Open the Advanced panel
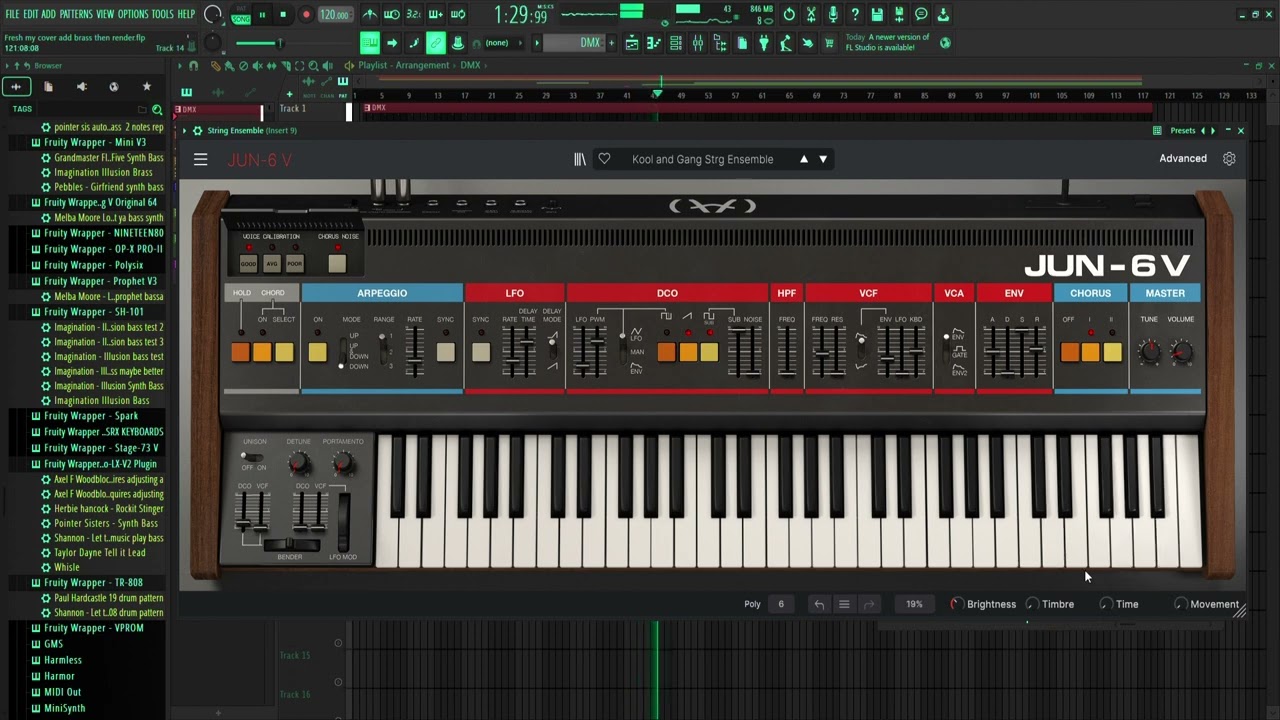This screenshot has height=720, width=1280. point(1183,159)
